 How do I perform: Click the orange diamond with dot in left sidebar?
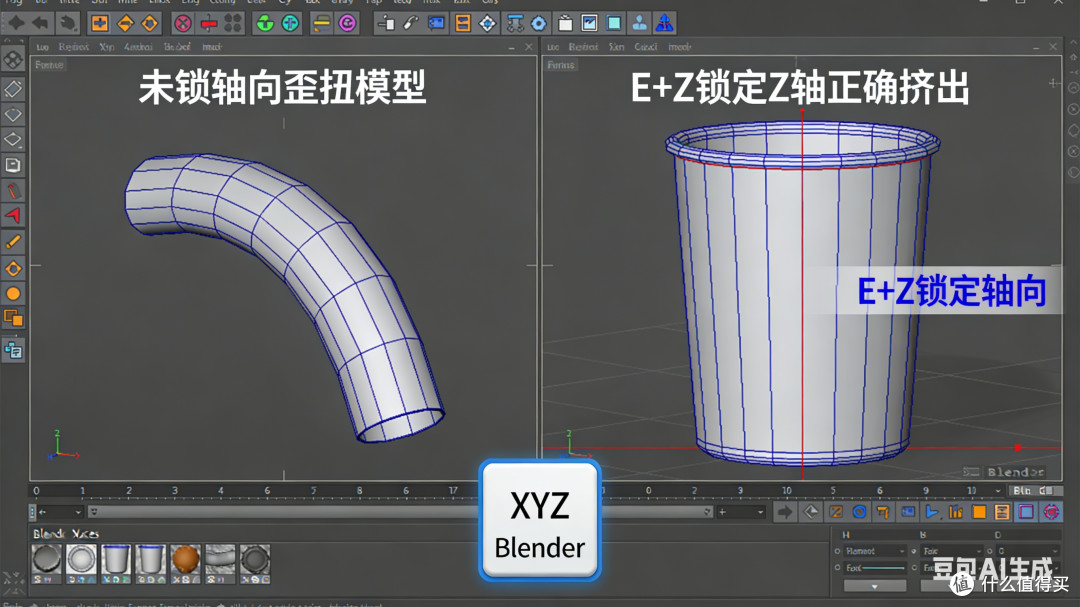tap(13, 269)
